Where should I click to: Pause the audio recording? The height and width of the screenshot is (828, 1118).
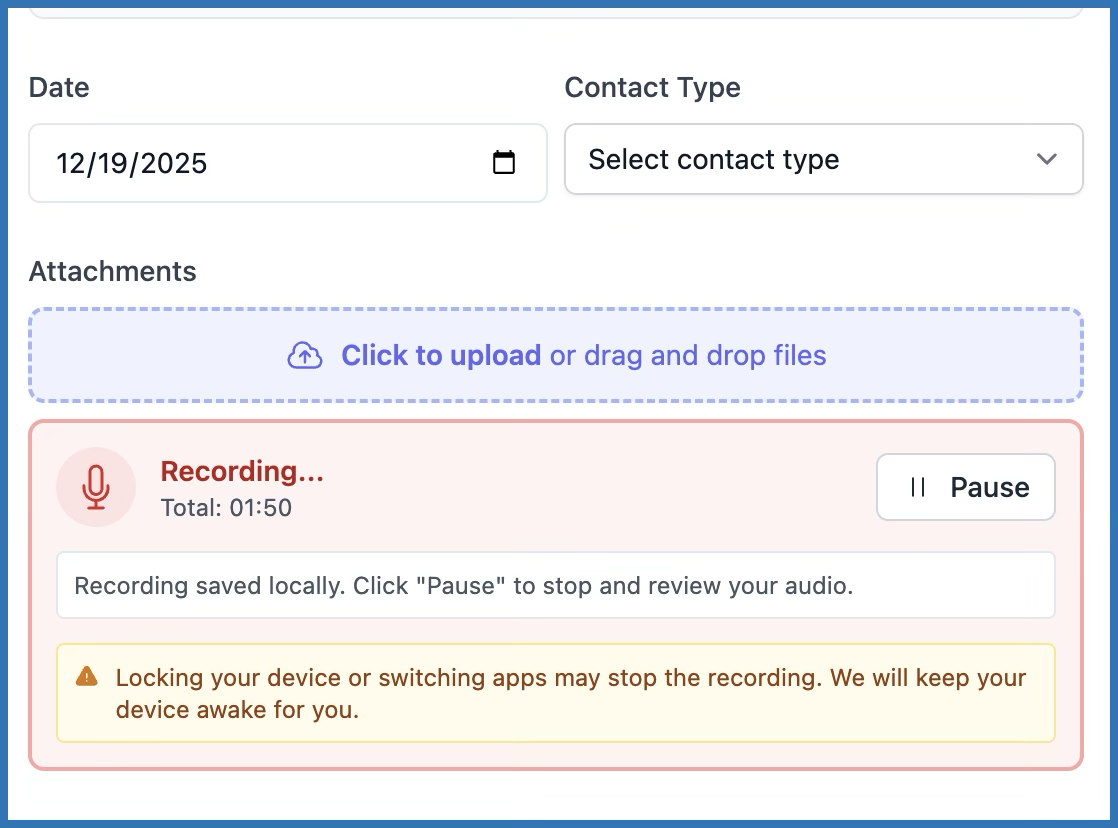[965, 487]
